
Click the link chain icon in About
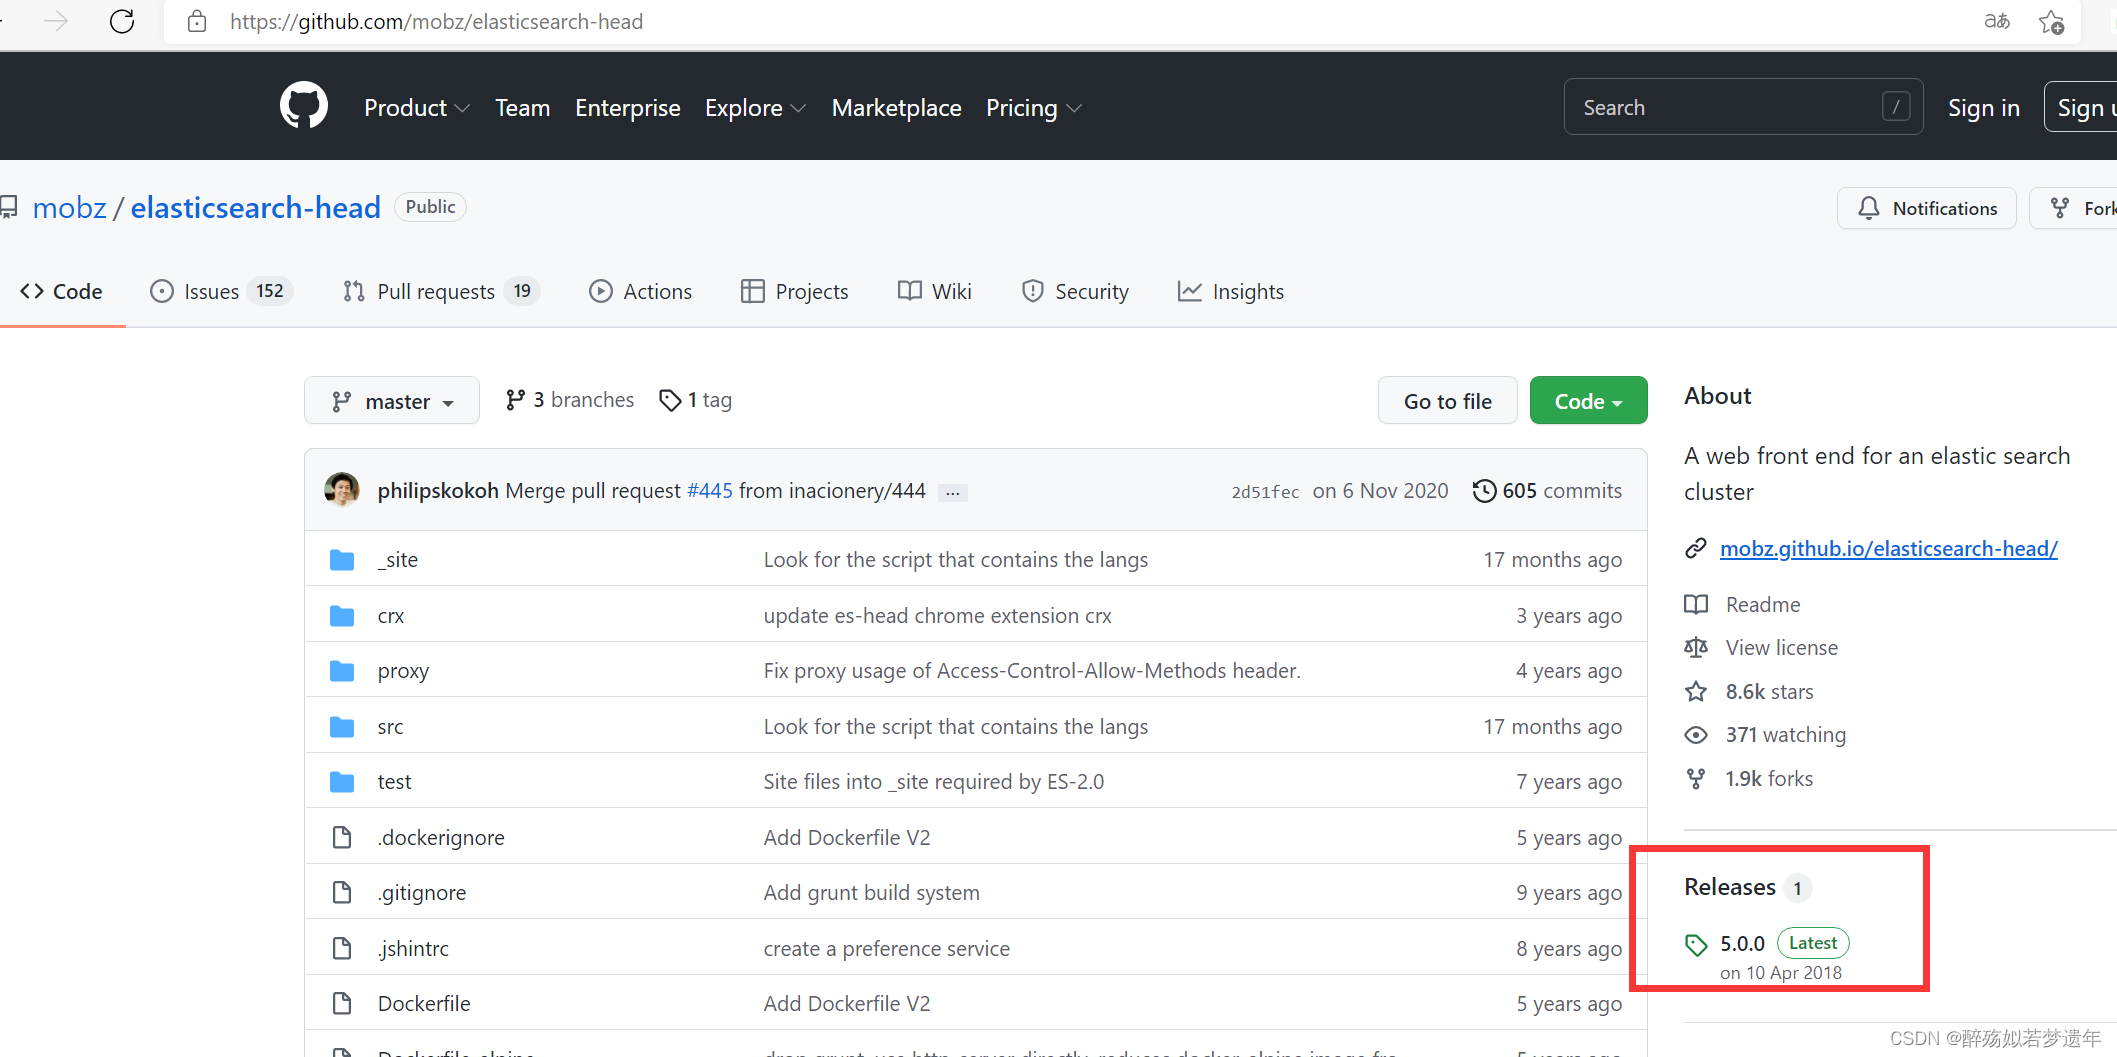coord(1696,549)
